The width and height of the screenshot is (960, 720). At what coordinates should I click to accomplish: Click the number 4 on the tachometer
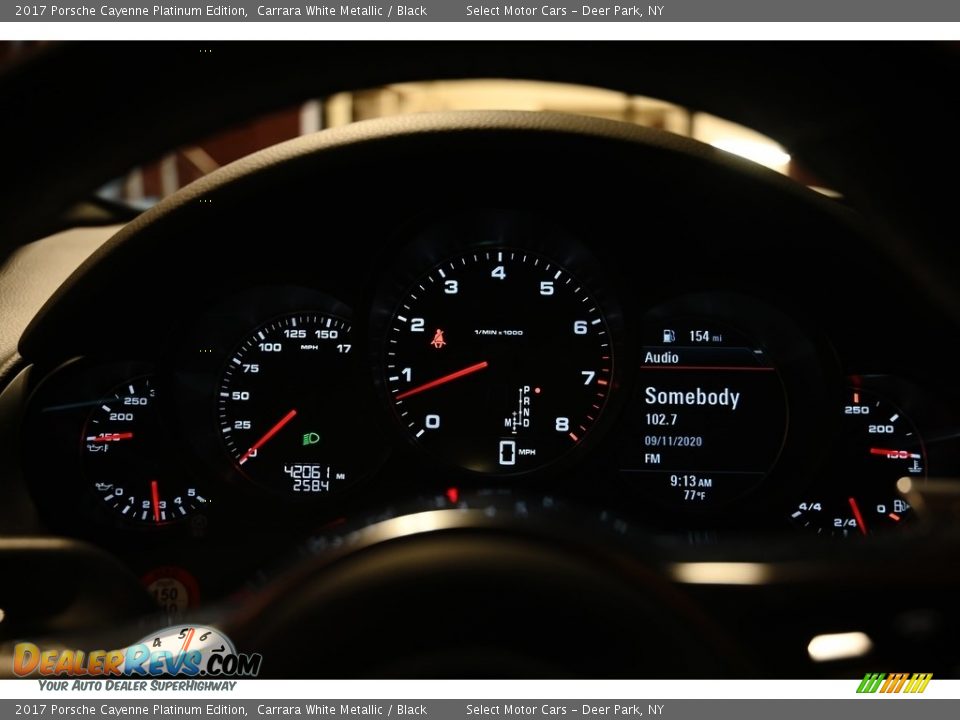point(498,272)
